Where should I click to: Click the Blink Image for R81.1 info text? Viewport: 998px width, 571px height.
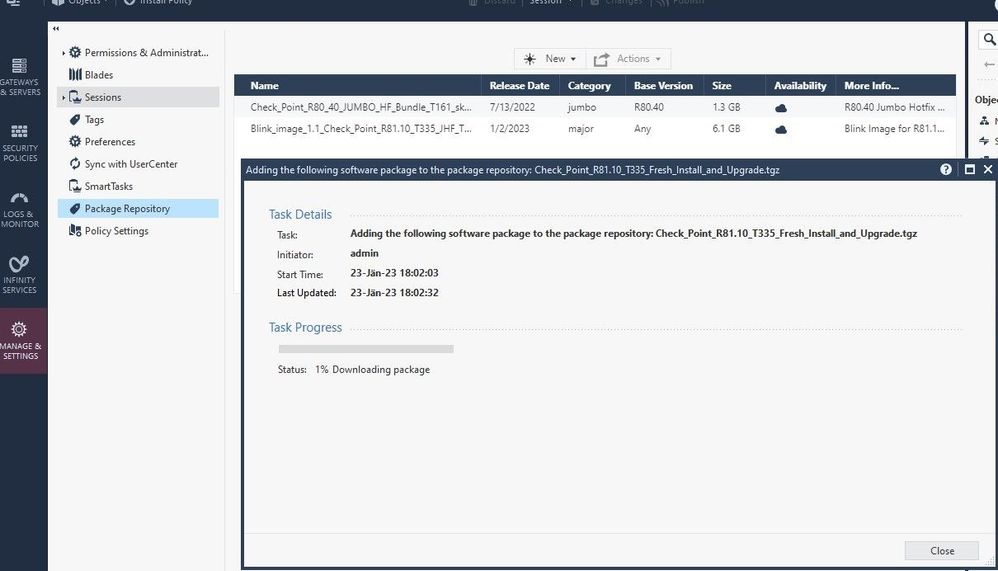pos(894,129)
